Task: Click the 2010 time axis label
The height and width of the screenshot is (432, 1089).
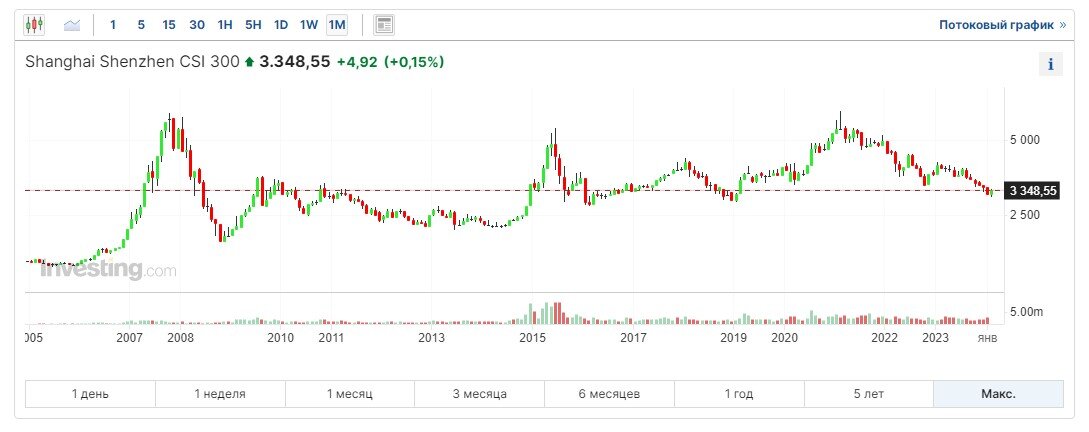Action: pos(281,338)
